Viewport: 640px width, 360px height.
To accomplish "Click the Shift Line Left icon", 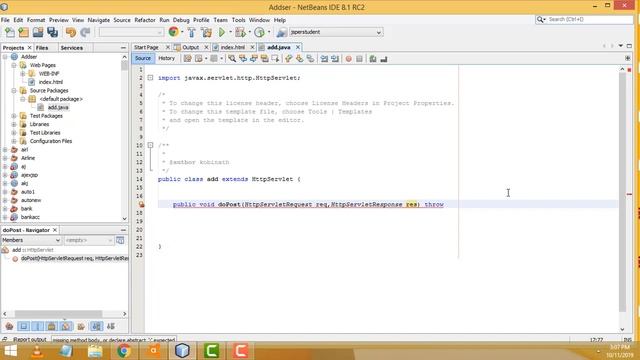I will click(x=324, y=59).
